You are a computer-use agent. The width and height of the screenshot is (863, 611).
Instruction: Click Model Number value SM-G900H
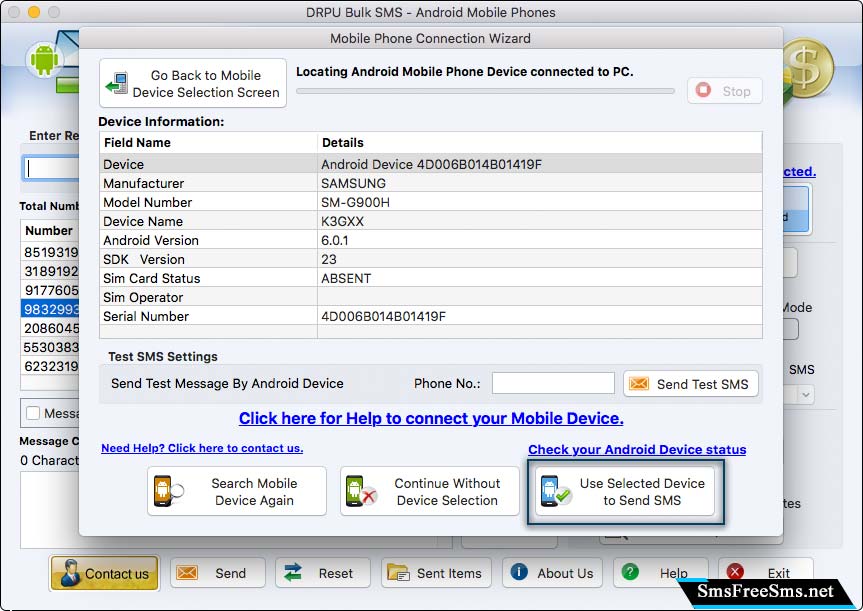[x=355, y=203]
